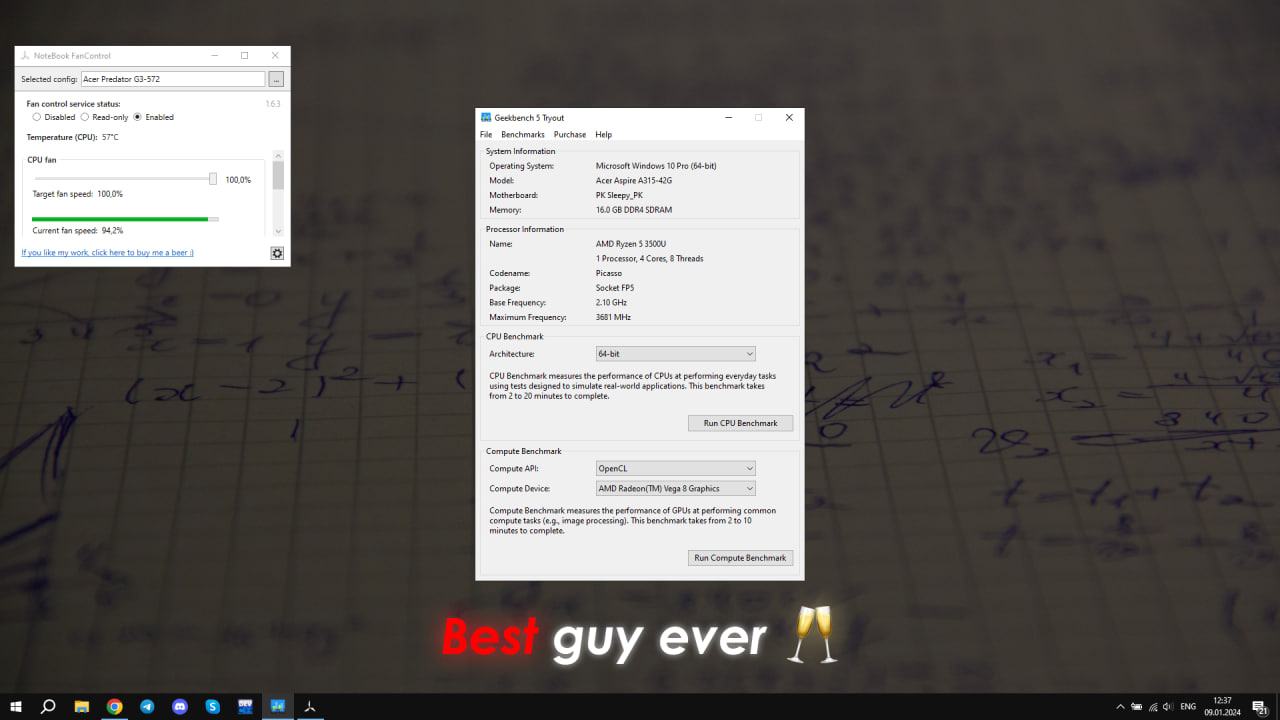
Task: Open the Geekbench Benchmarks menu
Action: pyautogui.click(x=523, y=134)
